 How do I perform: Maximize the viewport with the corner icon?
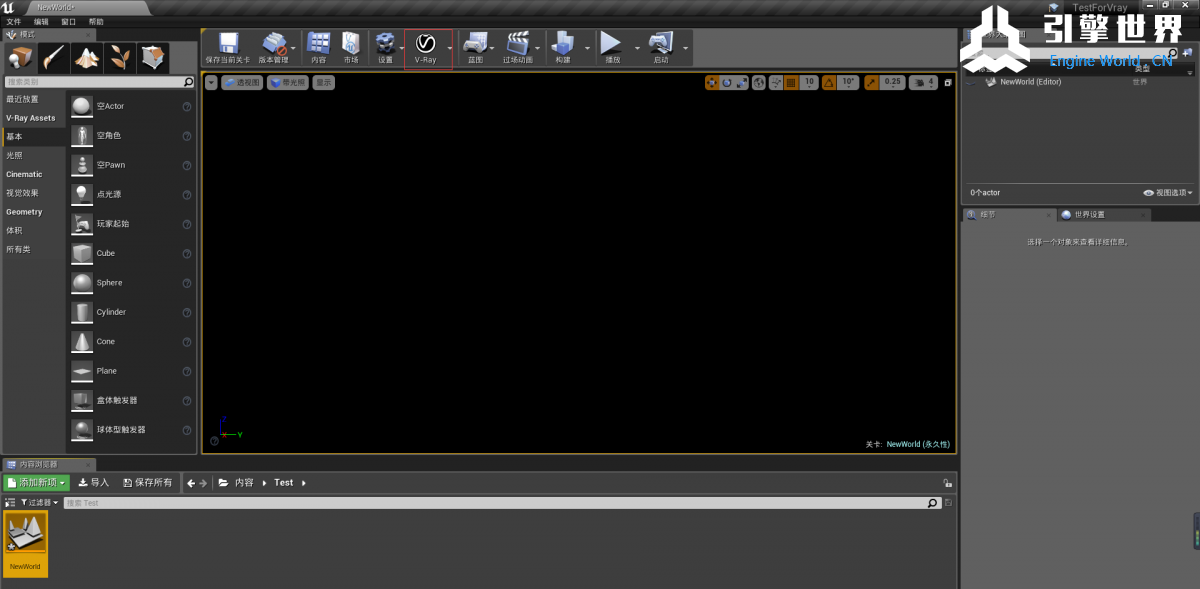tap(948, 82)
